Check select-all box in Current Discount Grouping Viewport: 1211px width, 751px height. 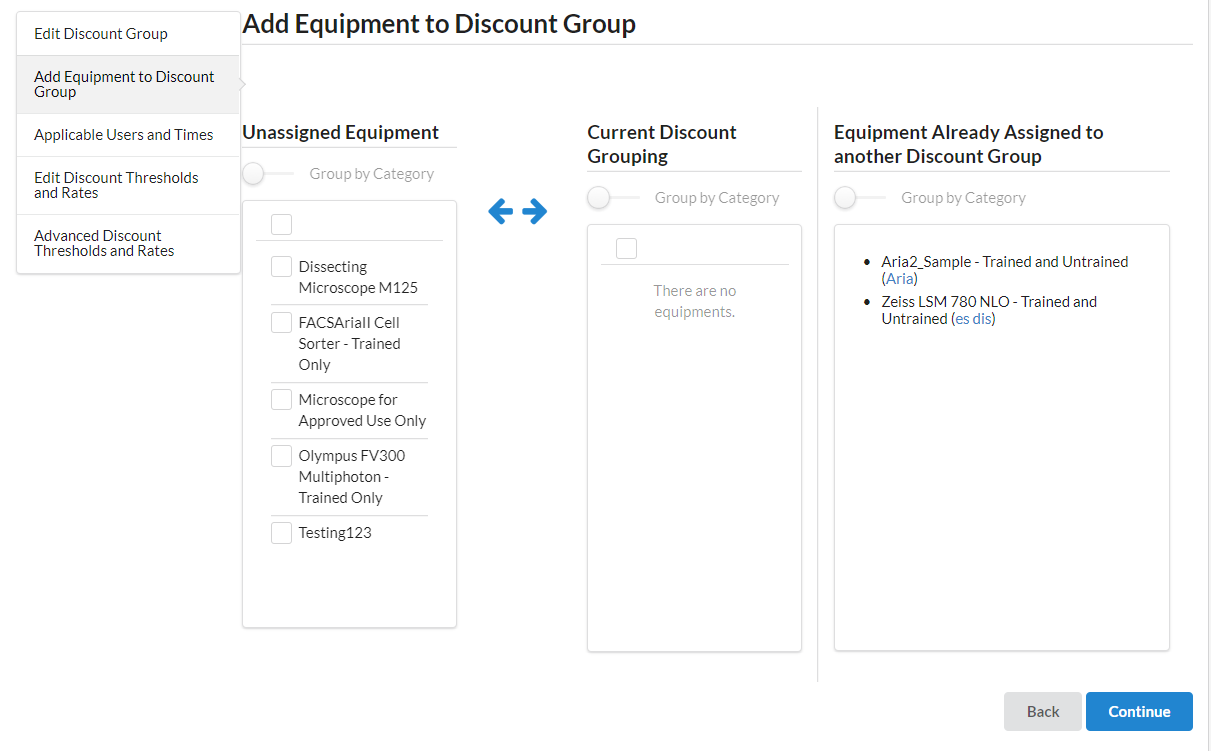point(627,248)
